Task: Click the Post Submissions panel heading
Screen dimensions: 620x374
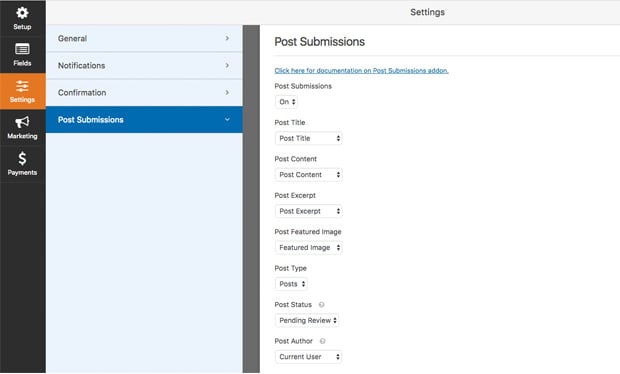Action: click(x=319, y=42)
